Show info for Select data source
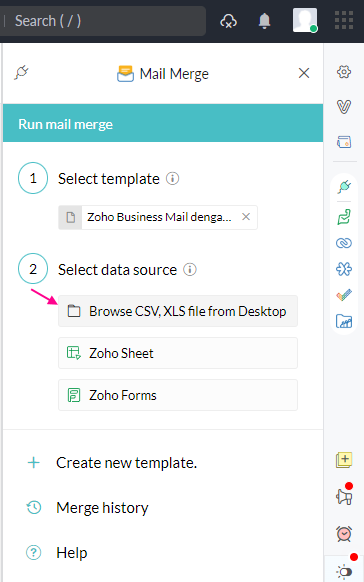The image size is (364, 582). click(x=190, y=269)
